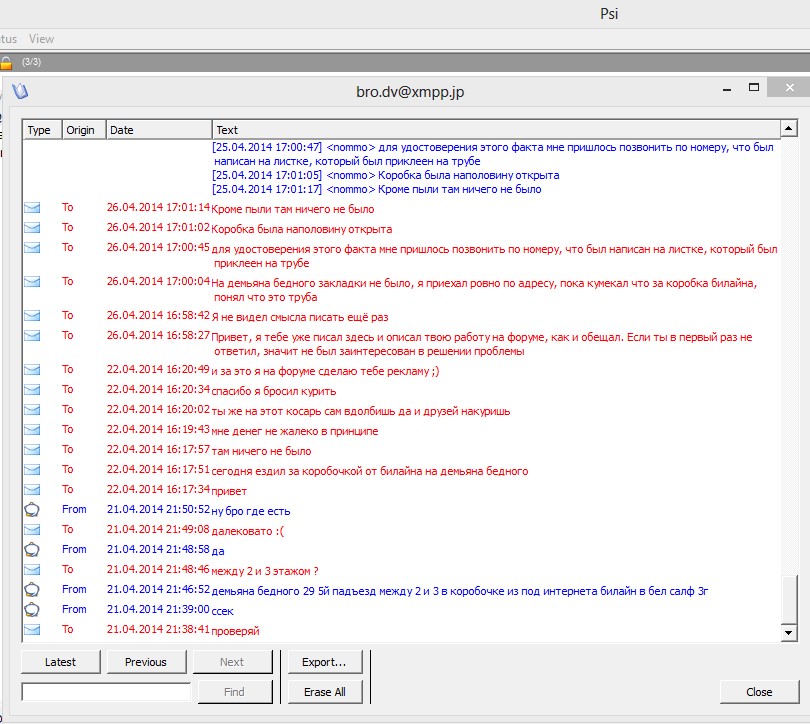This screenshot has width=810, height=724.
Task: Sort history by Date column header
Action: tap(159, 130)
